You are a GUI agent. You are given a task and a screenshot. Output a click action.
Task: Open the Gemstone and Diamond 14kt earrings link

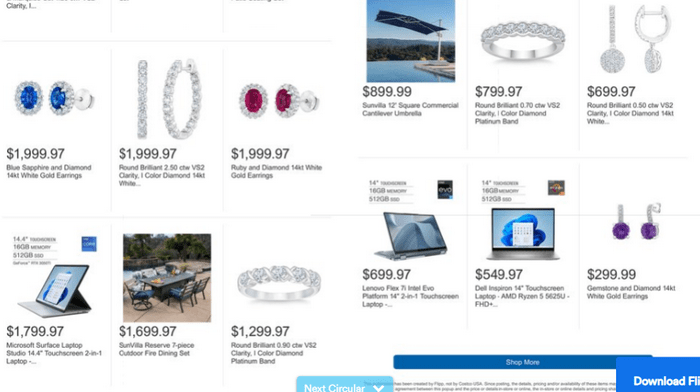coord(631,292)
